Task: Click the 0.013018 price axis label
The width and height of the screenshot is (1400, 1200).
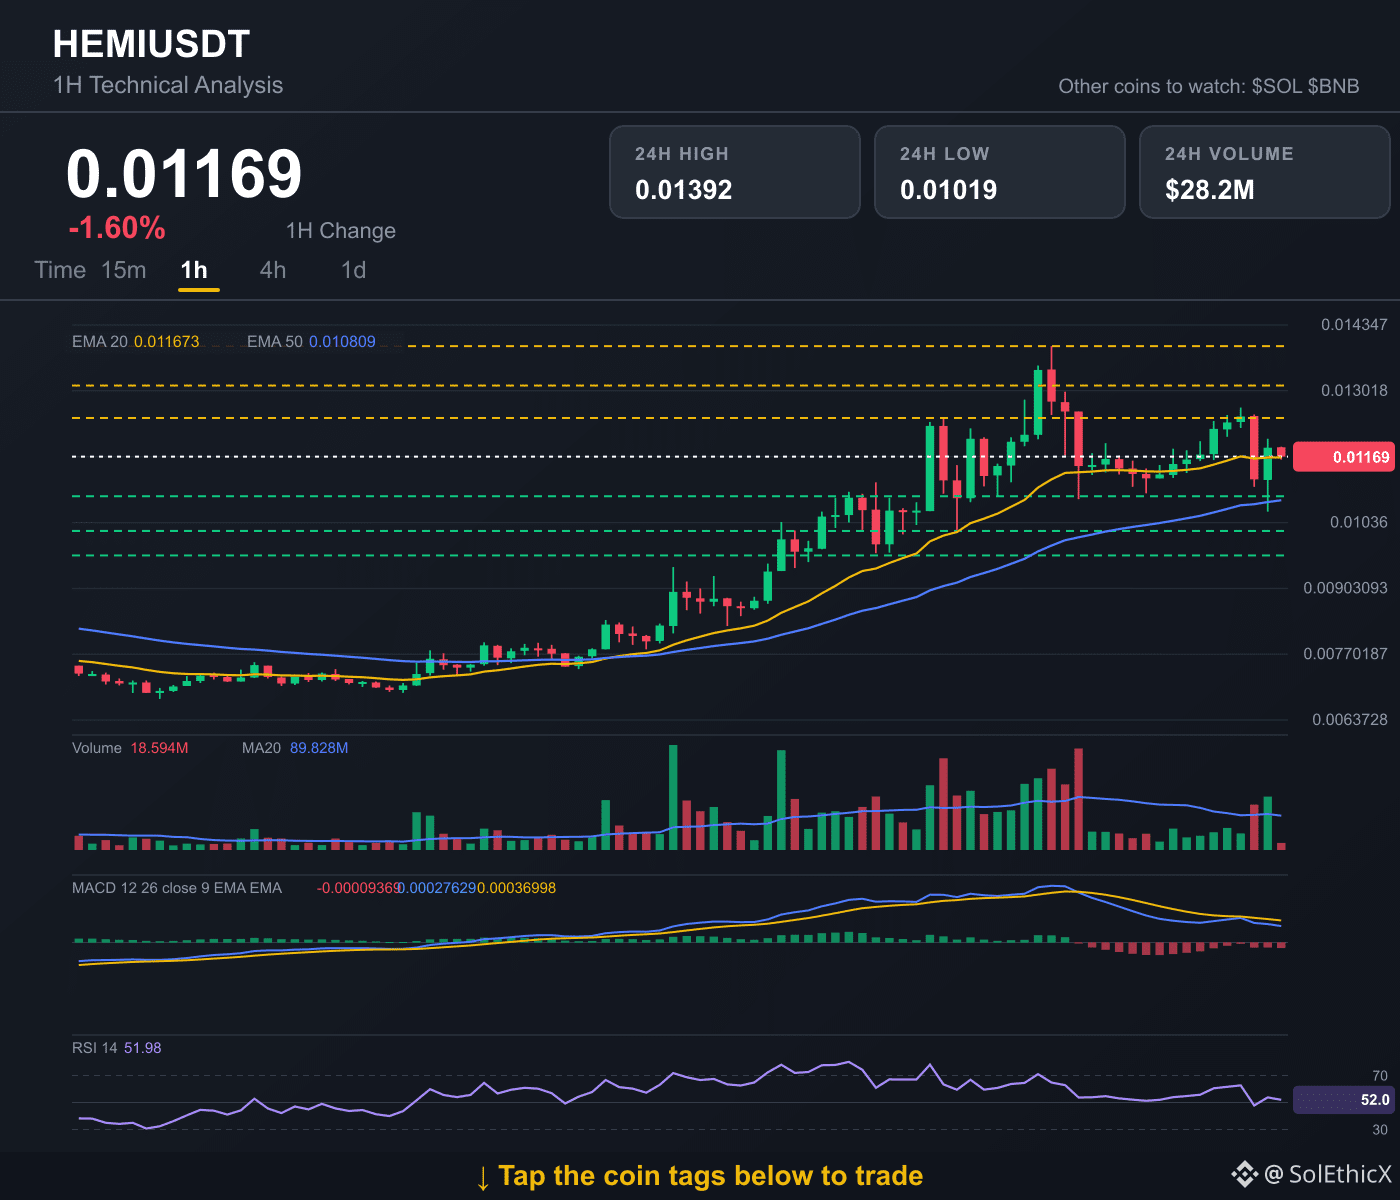Action: click(x=1354, y=391)
